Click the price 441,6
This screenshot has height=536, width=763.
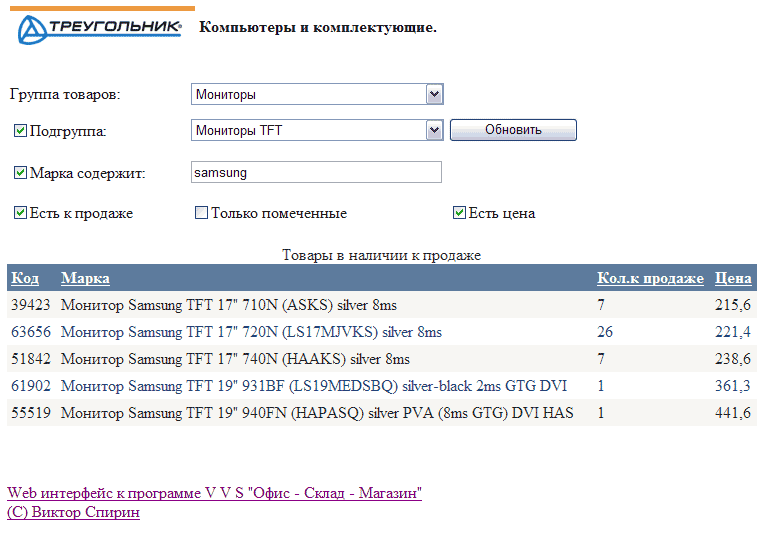tap(733, 413)
